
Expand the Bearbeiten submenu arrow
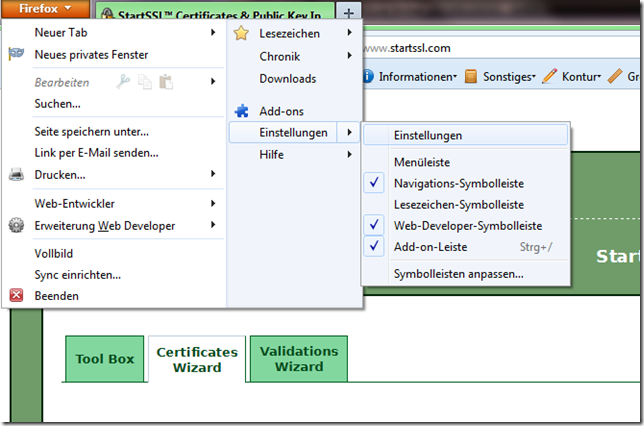(213, 81)
